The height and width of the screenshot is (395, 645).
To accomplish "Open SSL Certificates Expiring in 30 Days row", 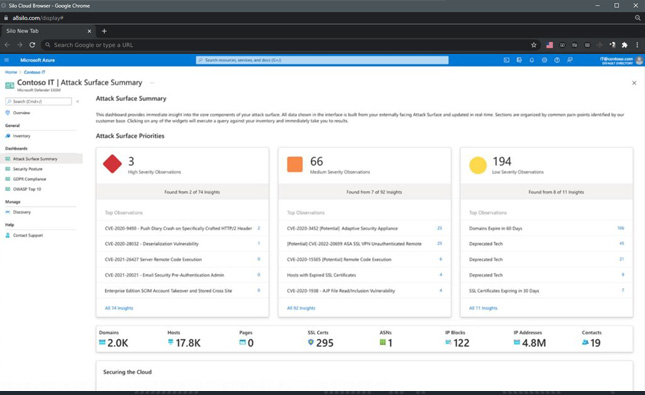I will (546, 290).
